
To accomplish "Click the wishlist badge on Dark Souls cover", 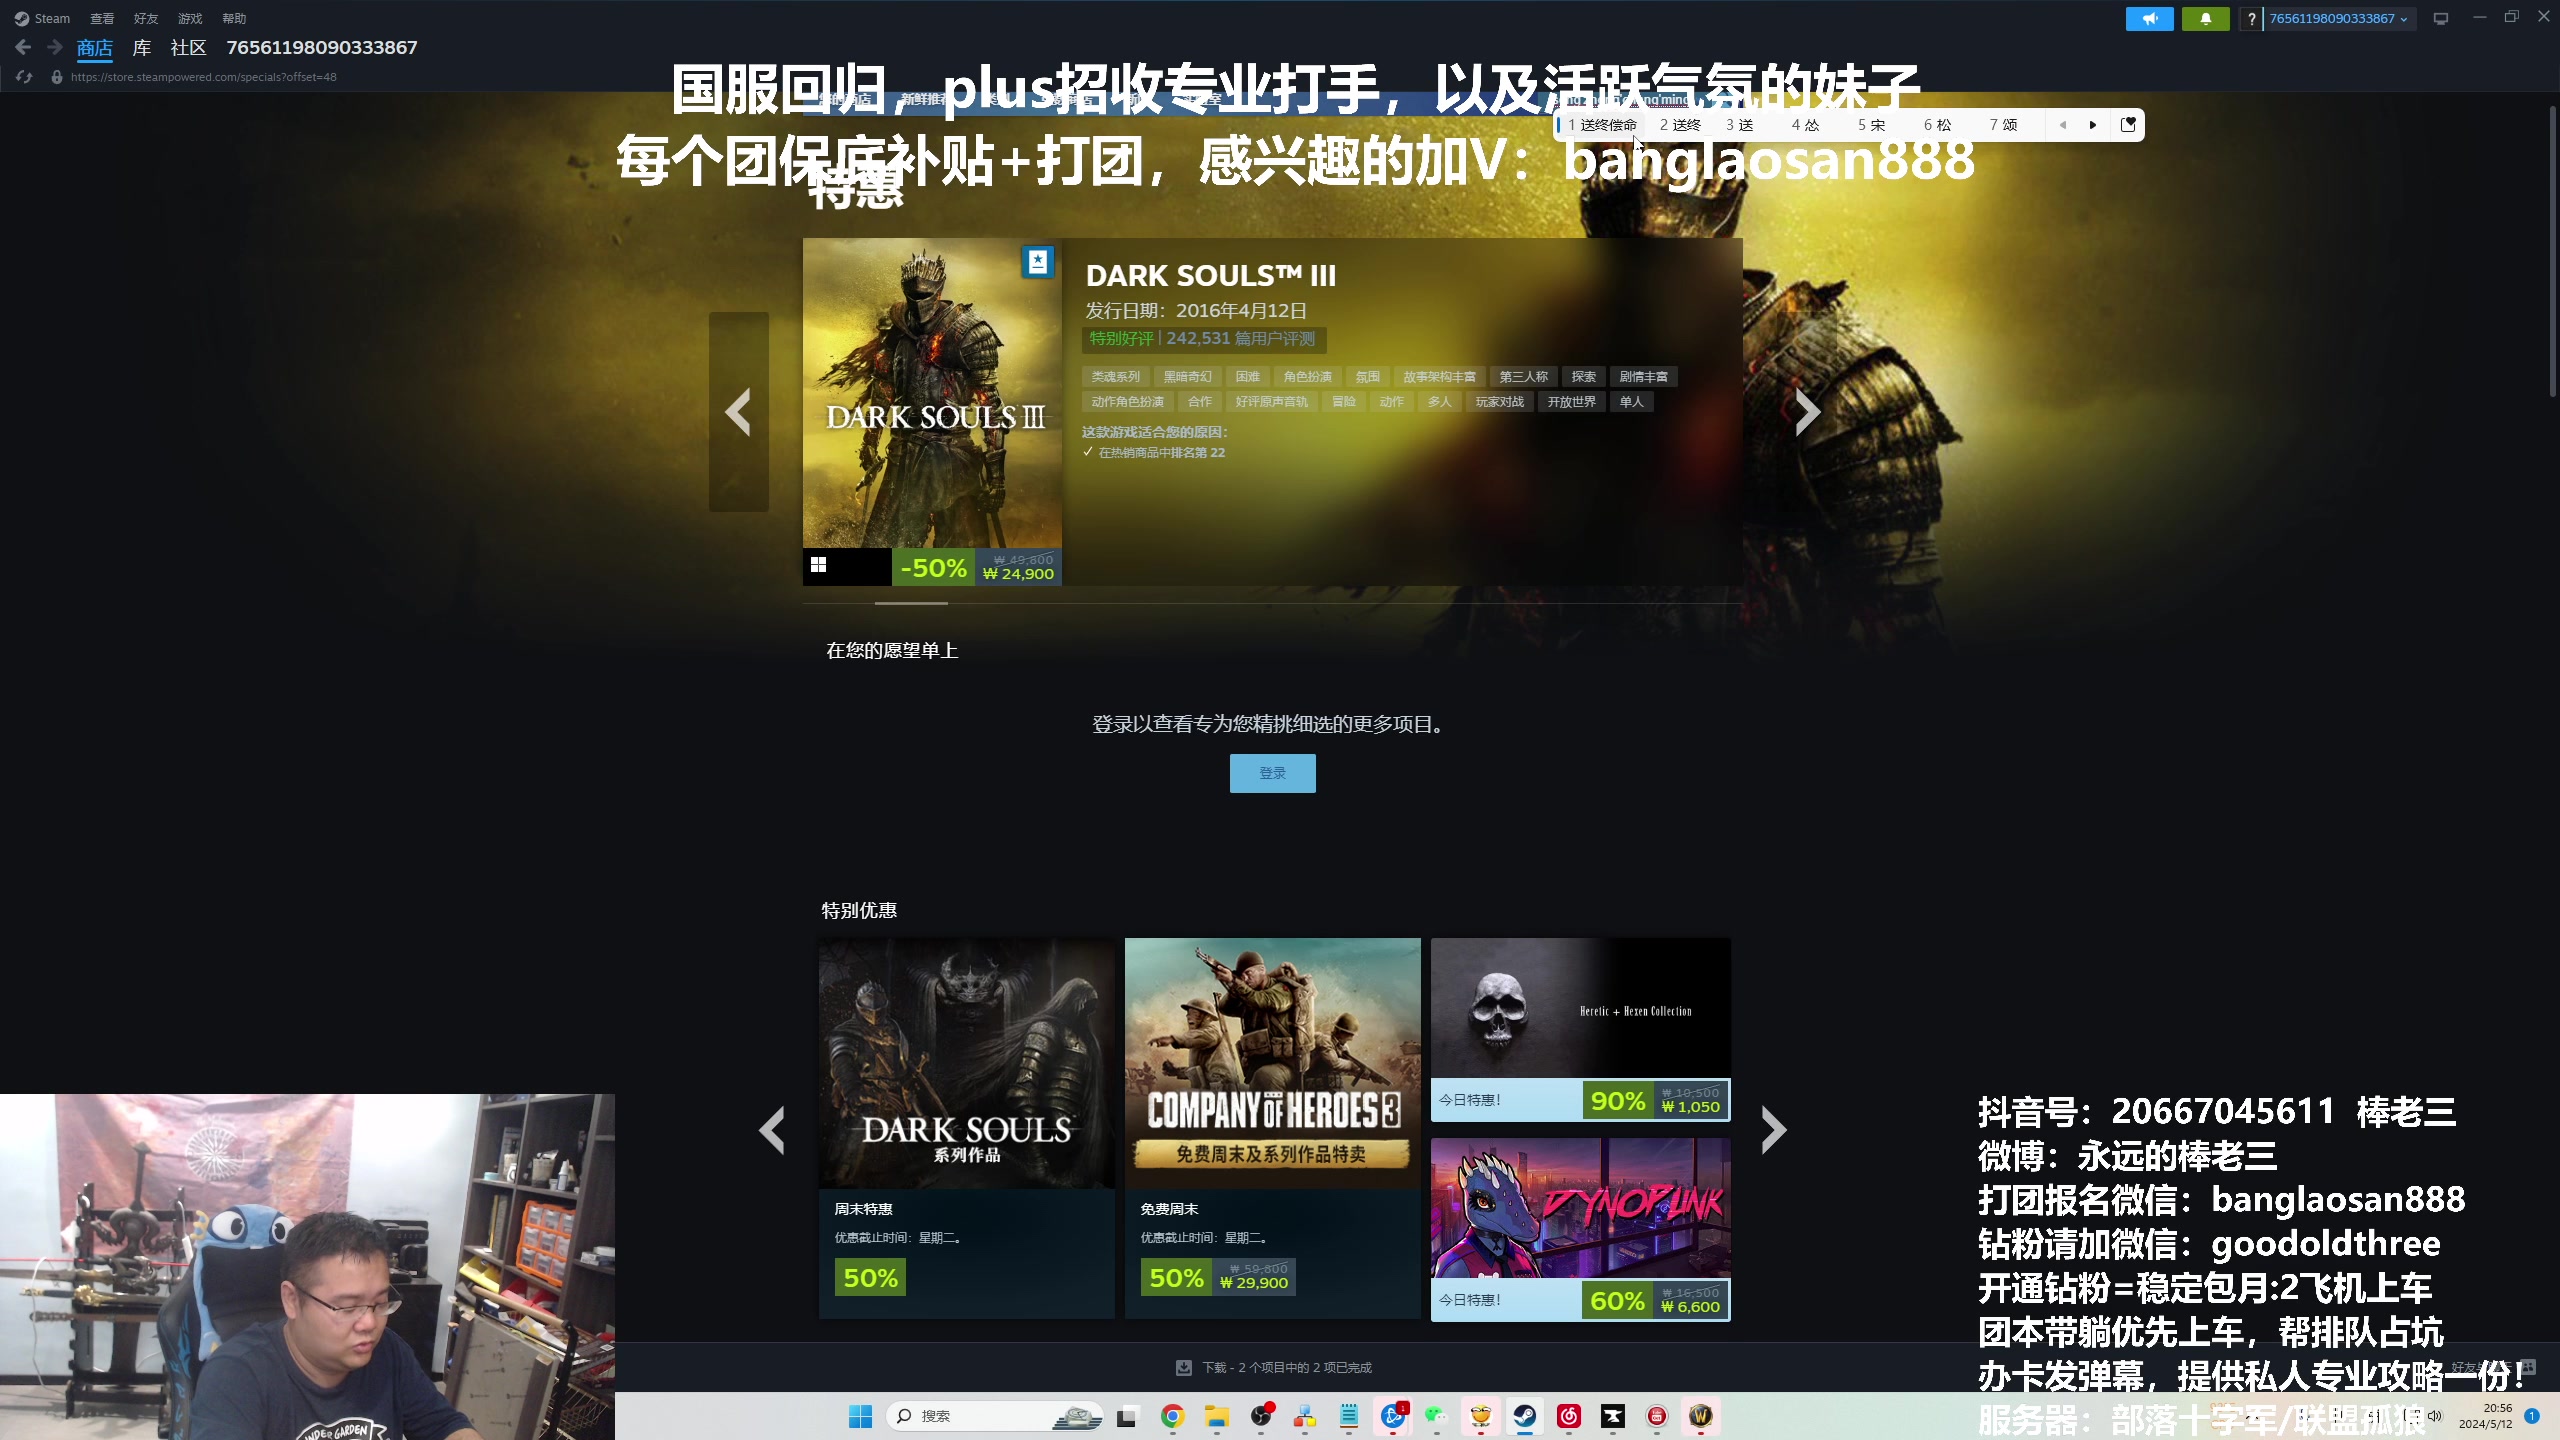I will click(1037, 262).
